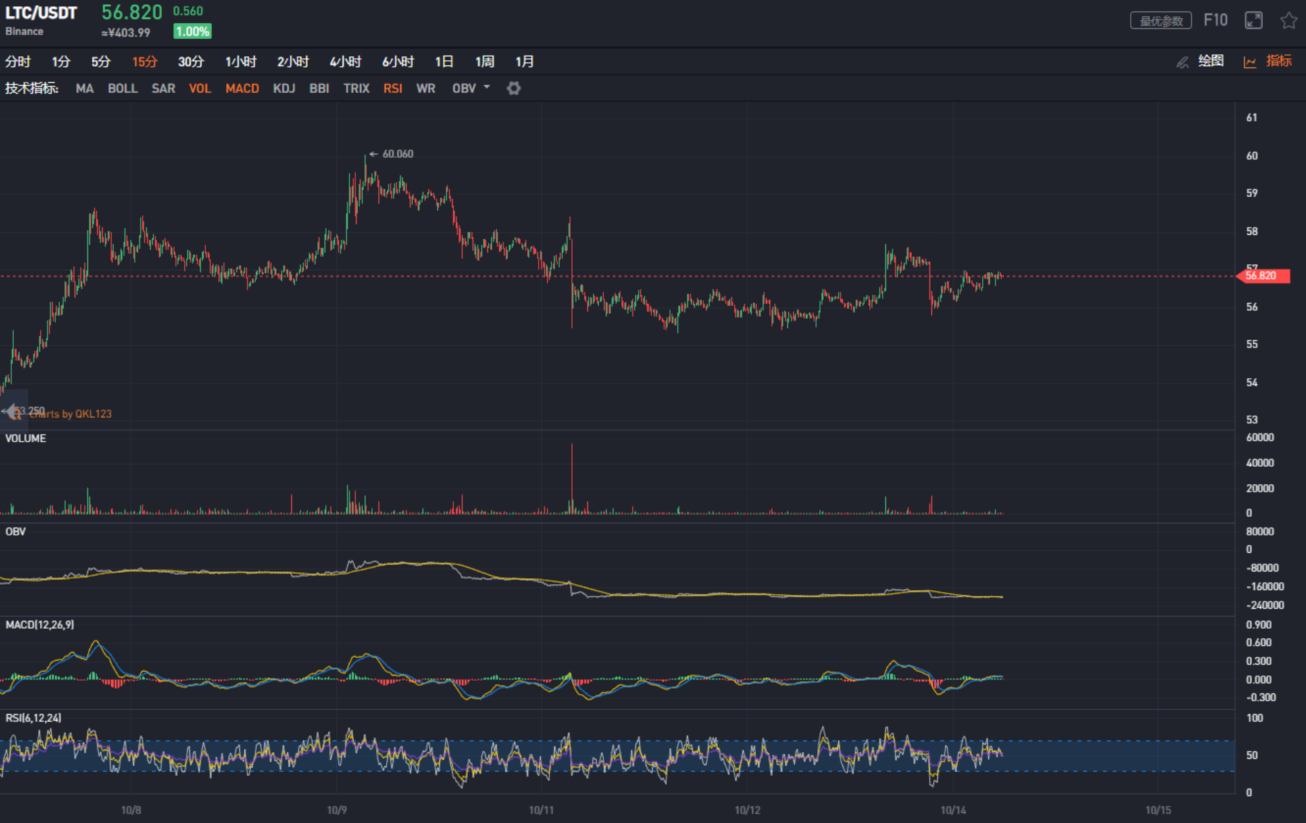Toggle the SAR indicator

point(163,88)
